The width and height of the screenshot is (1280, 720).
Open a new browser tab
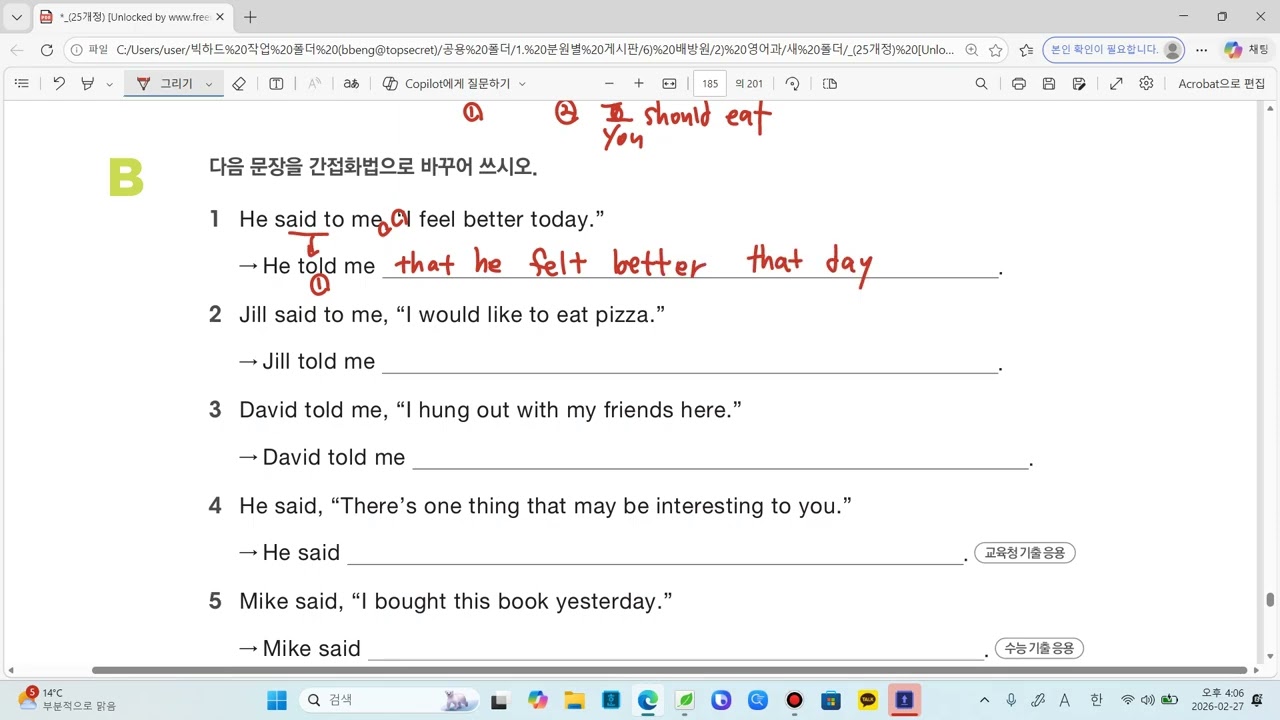coord(250,17)
